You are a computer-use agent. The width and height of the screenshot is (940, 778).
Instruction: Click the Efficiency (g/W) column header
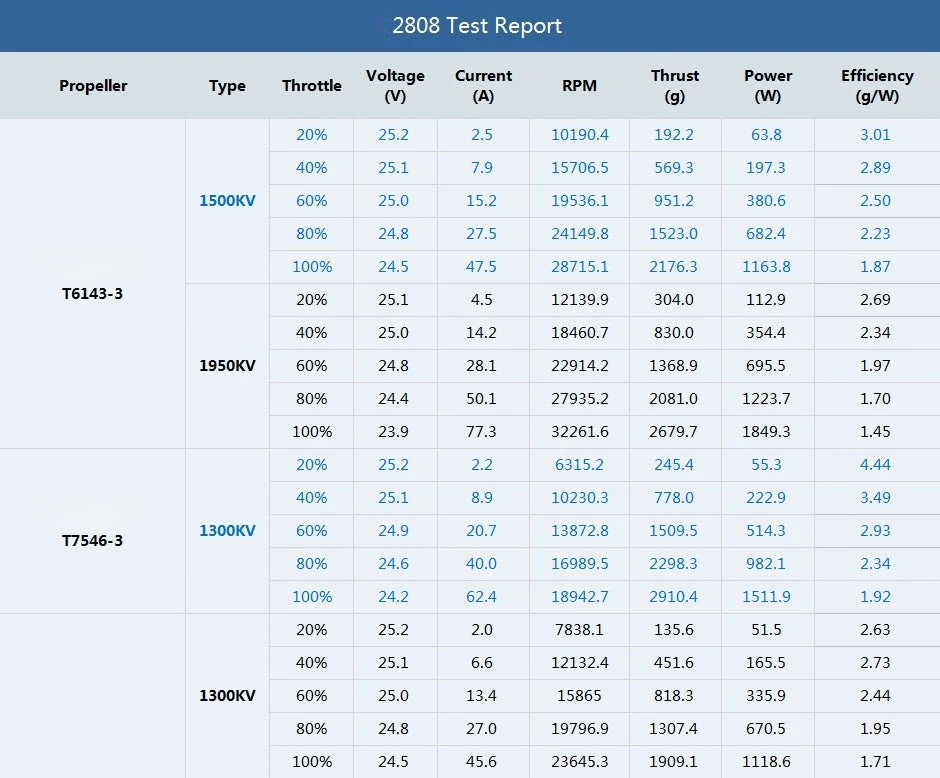(877, 86)
